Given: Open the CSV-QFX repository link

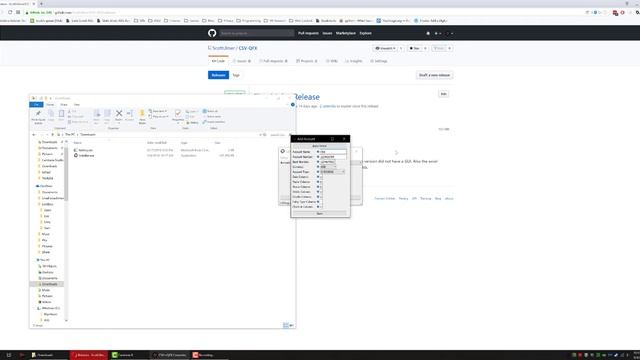Looking at the screenshot, I should [248, 48].
